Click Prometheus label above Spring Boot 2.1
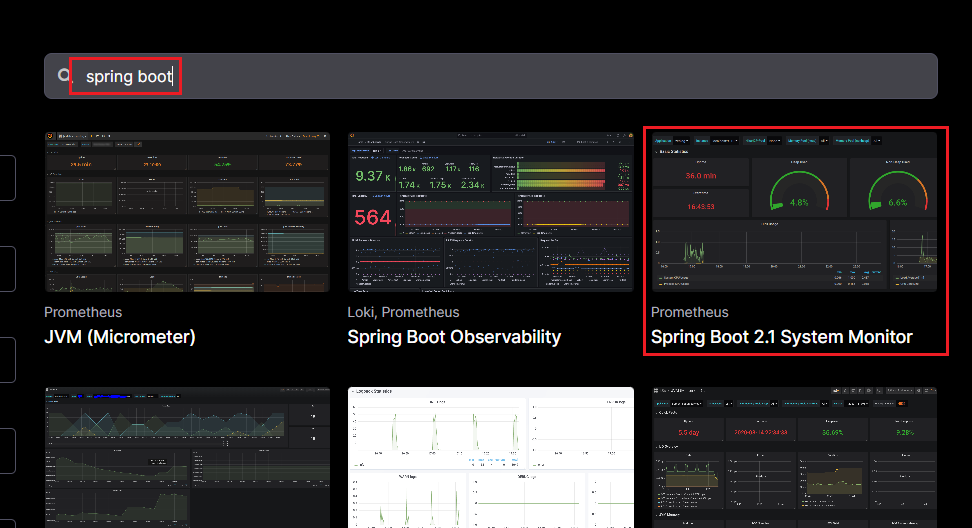972x528 pixels. point(690,312)
